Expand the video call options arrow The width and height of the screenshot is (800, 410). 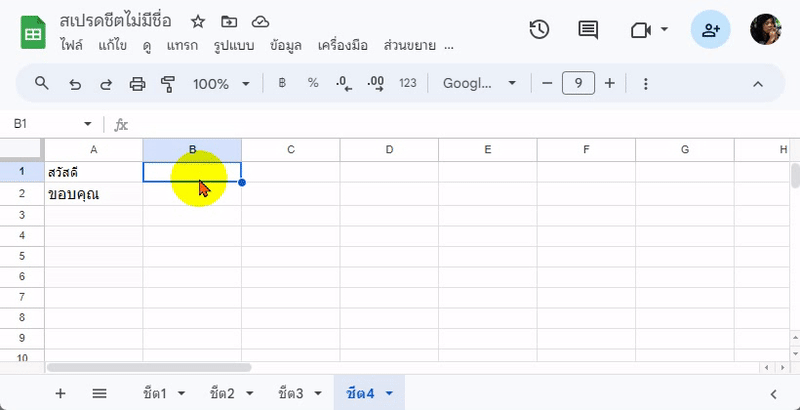click(664, 30)
